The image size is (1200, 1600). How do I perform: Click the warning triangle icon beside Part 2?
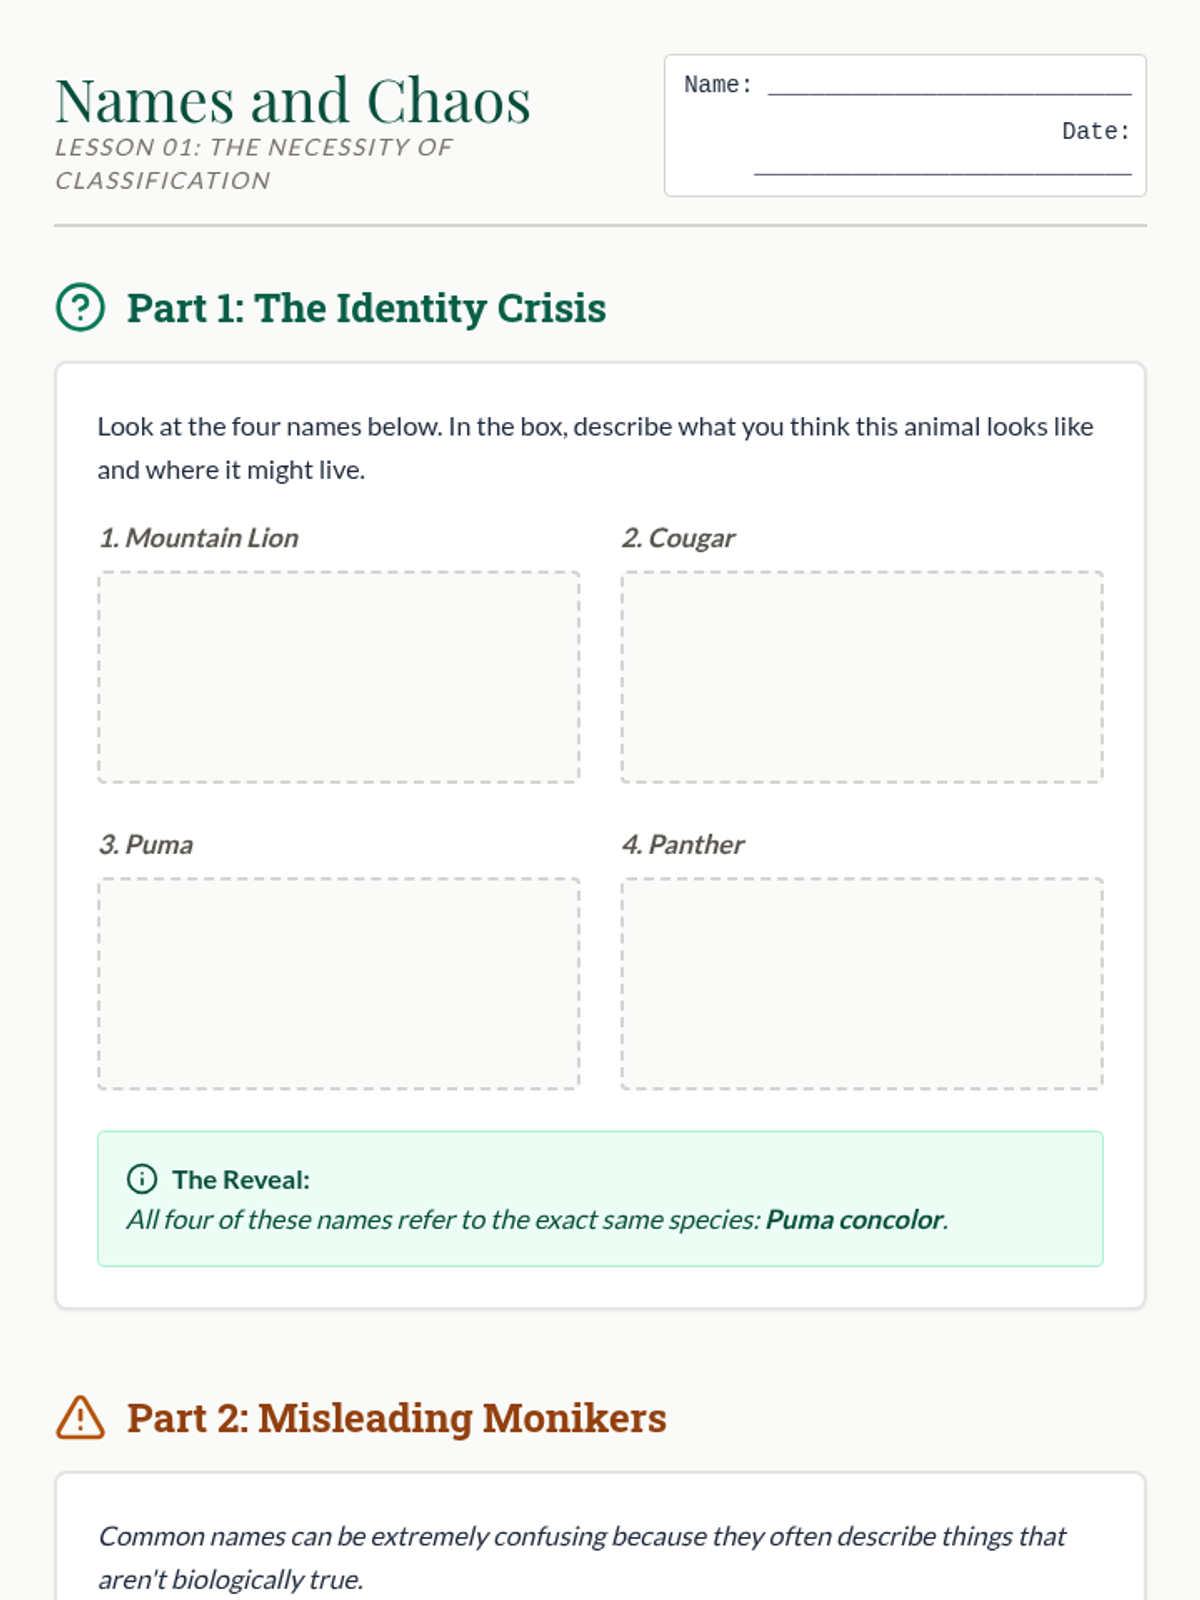[x=80, y=1418]
